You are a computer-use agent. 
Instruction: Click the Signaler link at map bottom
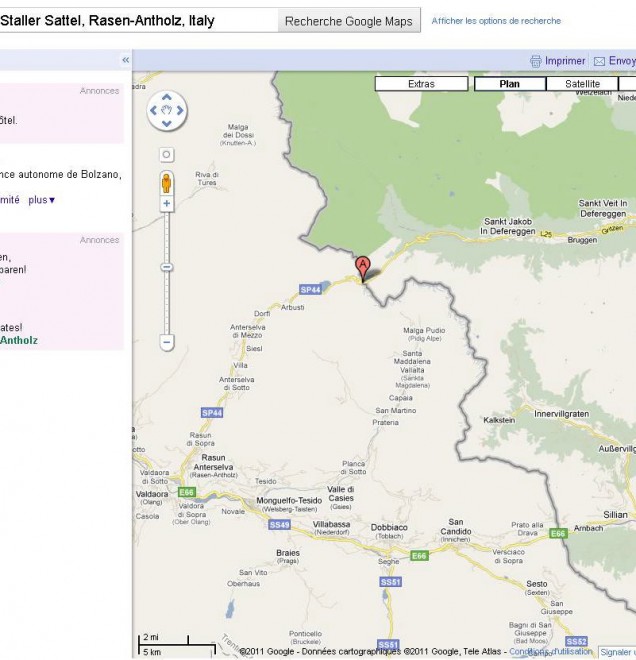pyautogui.click(x=617, y=652)
